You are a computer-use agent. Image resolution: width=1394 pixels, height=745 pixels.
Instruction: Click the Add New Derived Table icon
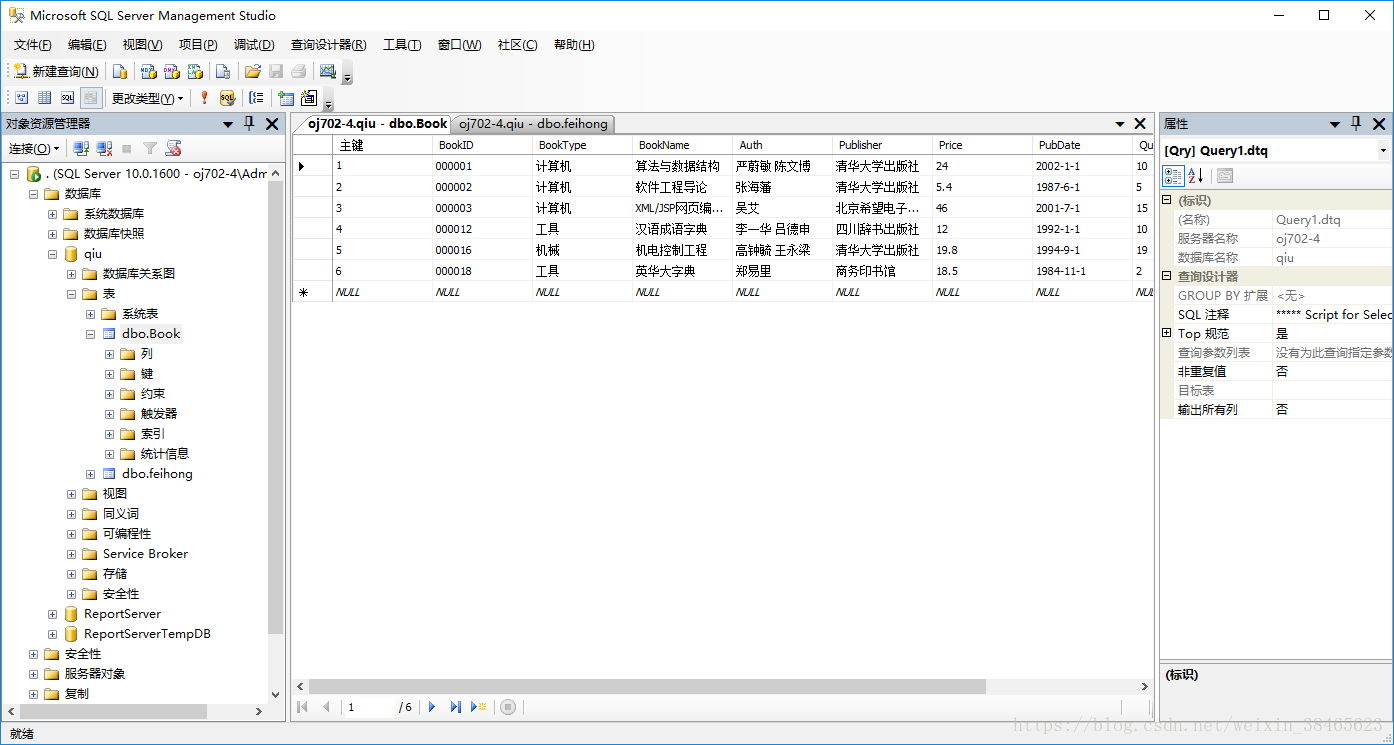[x=309, y=98]
